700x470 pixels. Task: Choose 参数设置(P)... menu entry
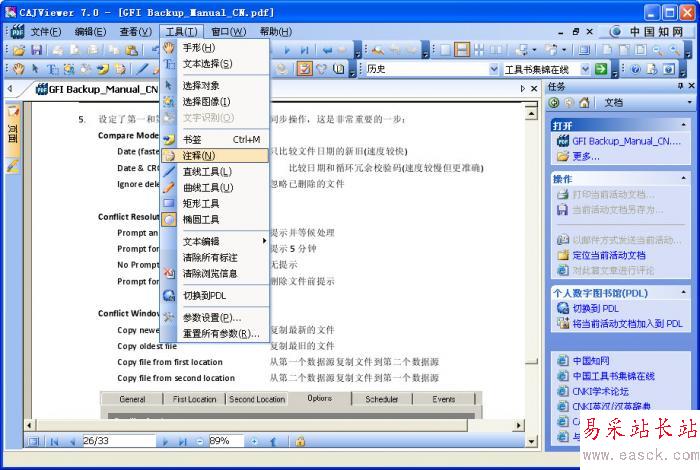point(215,317)
